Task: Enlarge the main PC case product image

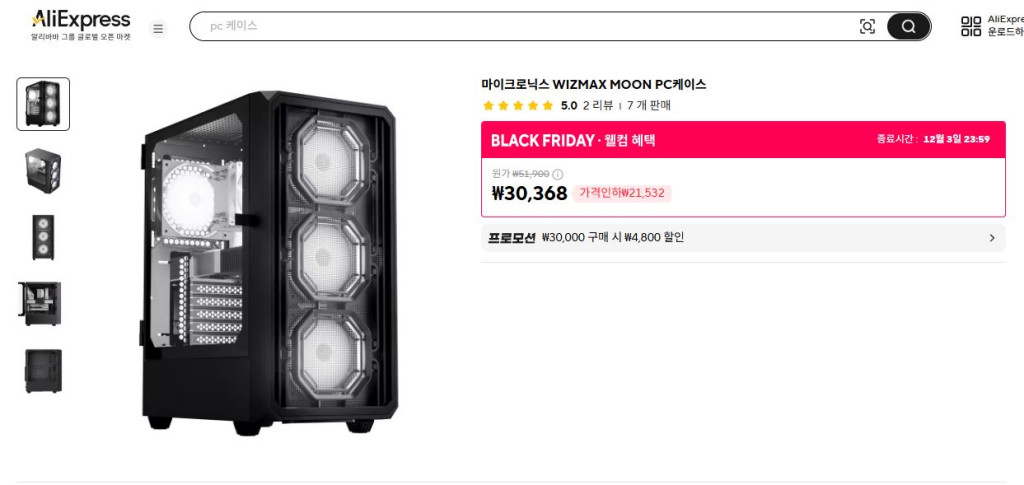Action: pos(268,262)
